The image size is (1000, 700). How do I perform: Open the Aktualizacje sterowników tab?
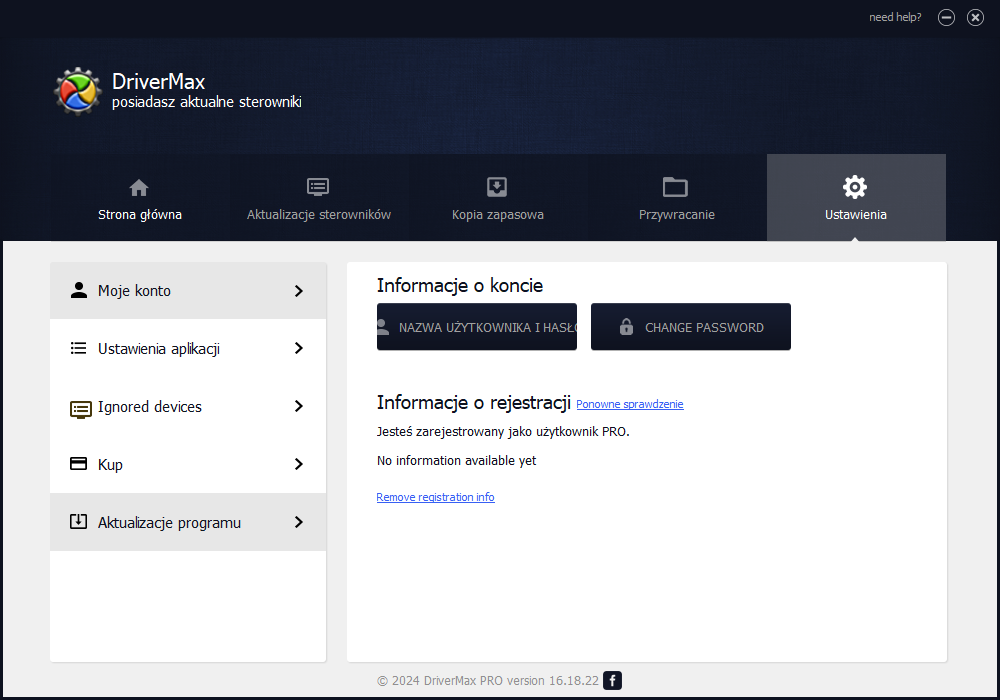click(x=319, y=198)
